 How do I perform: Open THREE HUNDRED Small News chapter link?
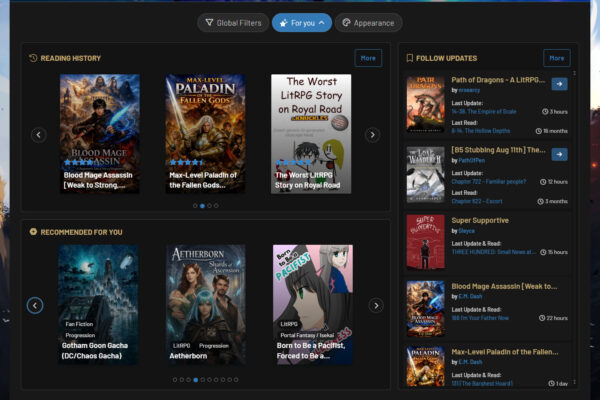tap(493, 252)
